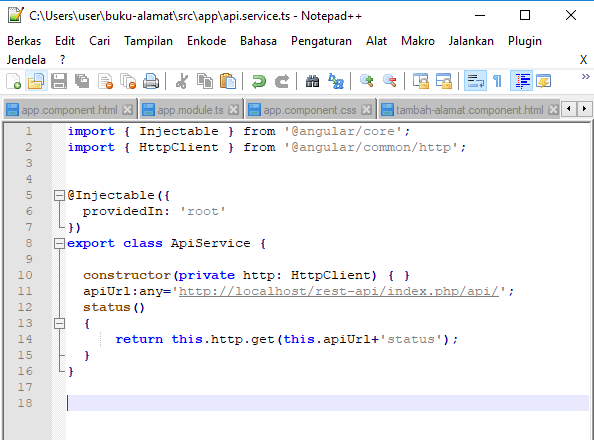Open the Enkode menu
The image size is (594, 440).
(206, 41)
